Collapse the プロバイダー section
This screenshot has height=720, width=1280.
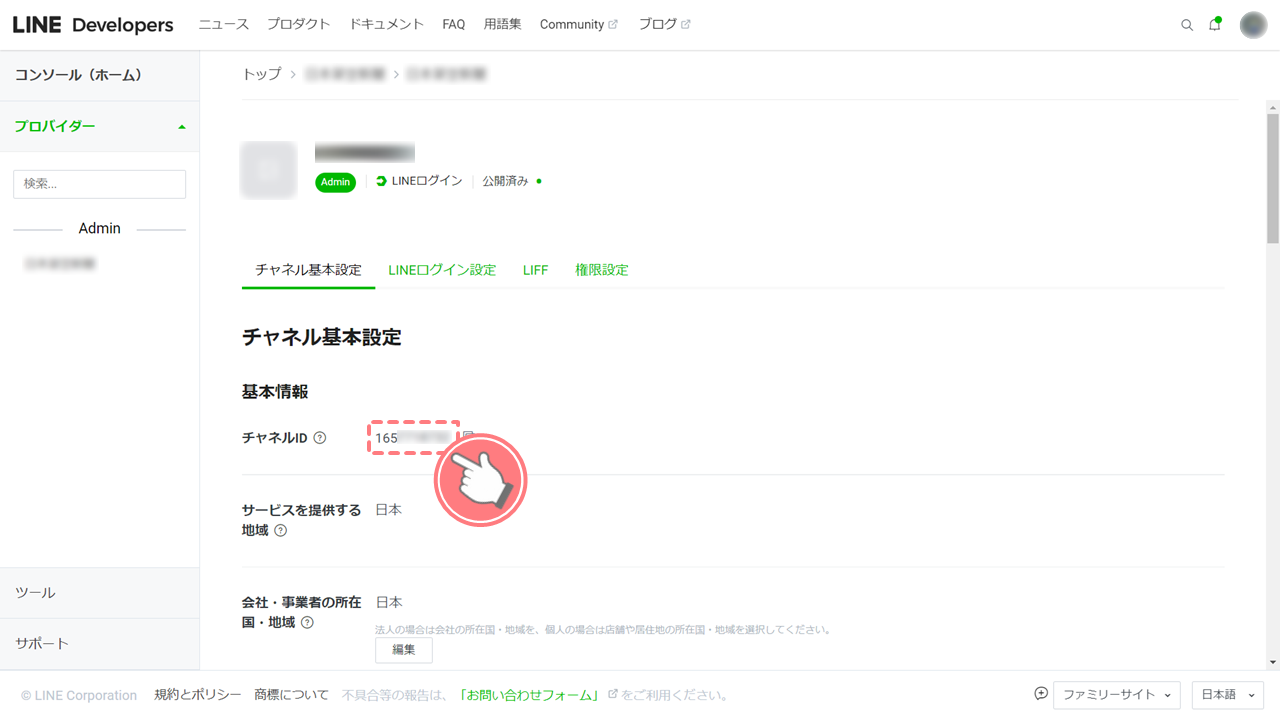(100, 127)
